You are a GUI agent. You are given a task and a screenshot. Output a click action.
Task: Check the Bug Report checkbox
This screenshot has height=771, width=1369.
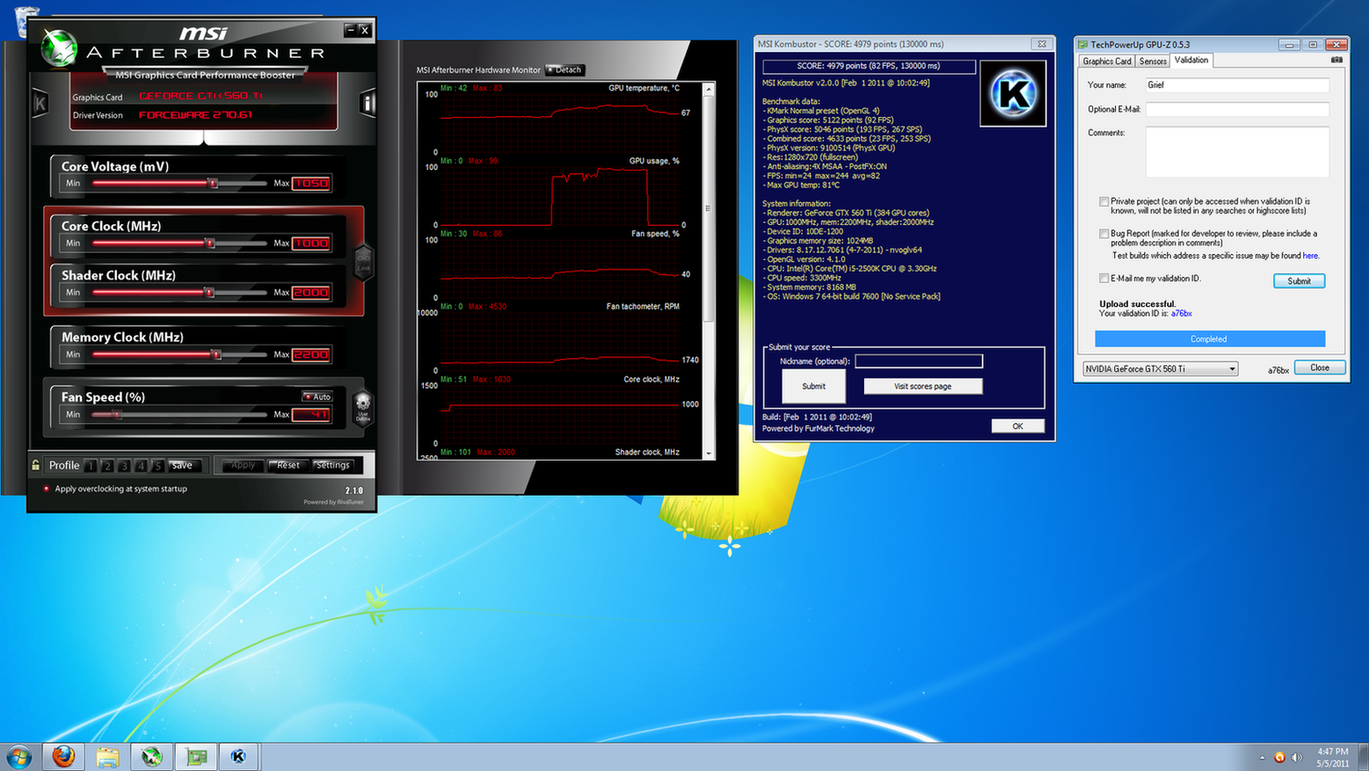click(1104, 234)
